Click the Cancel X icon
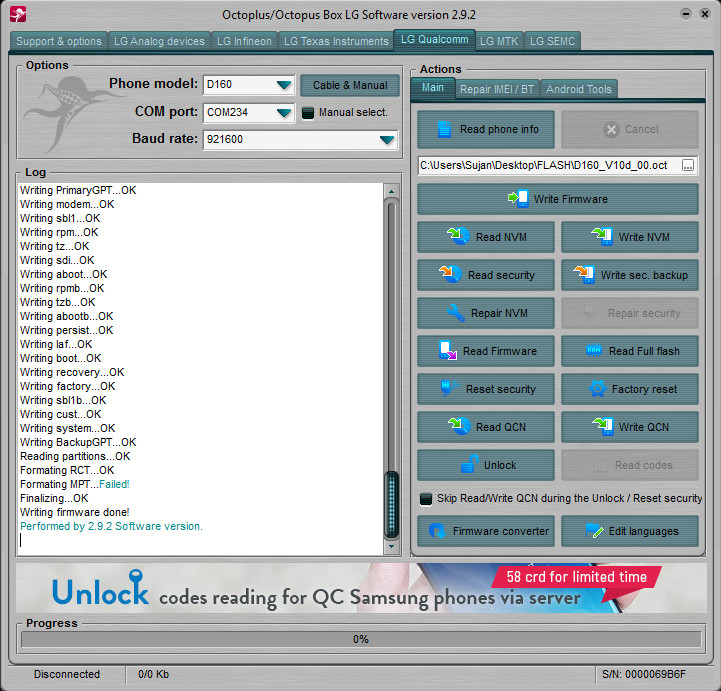721x691 pixels. coord(611,130)
